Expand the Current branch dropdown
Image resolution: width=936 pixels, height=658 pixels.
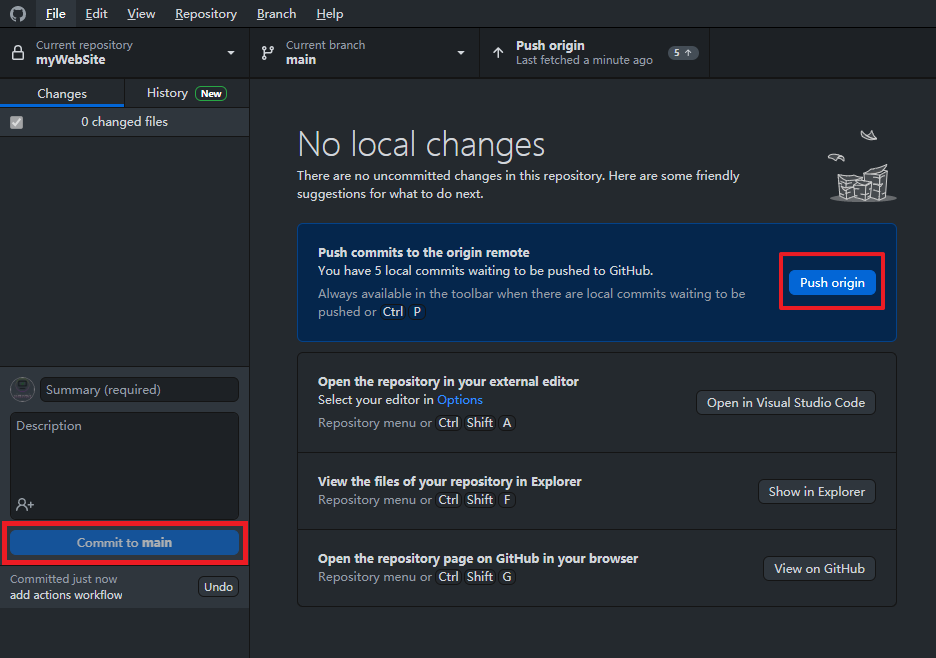[x=461, y=52]
